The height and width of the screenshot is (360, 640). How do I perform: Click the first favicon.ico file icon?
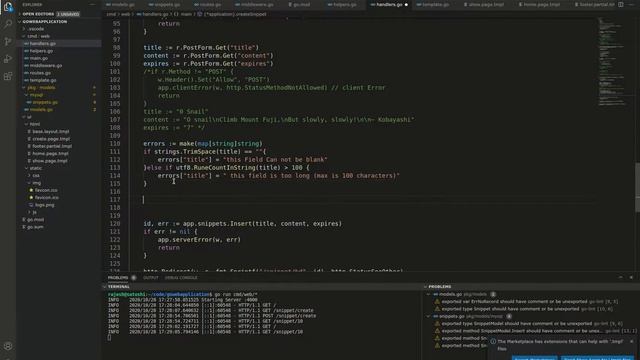(31, 190)
